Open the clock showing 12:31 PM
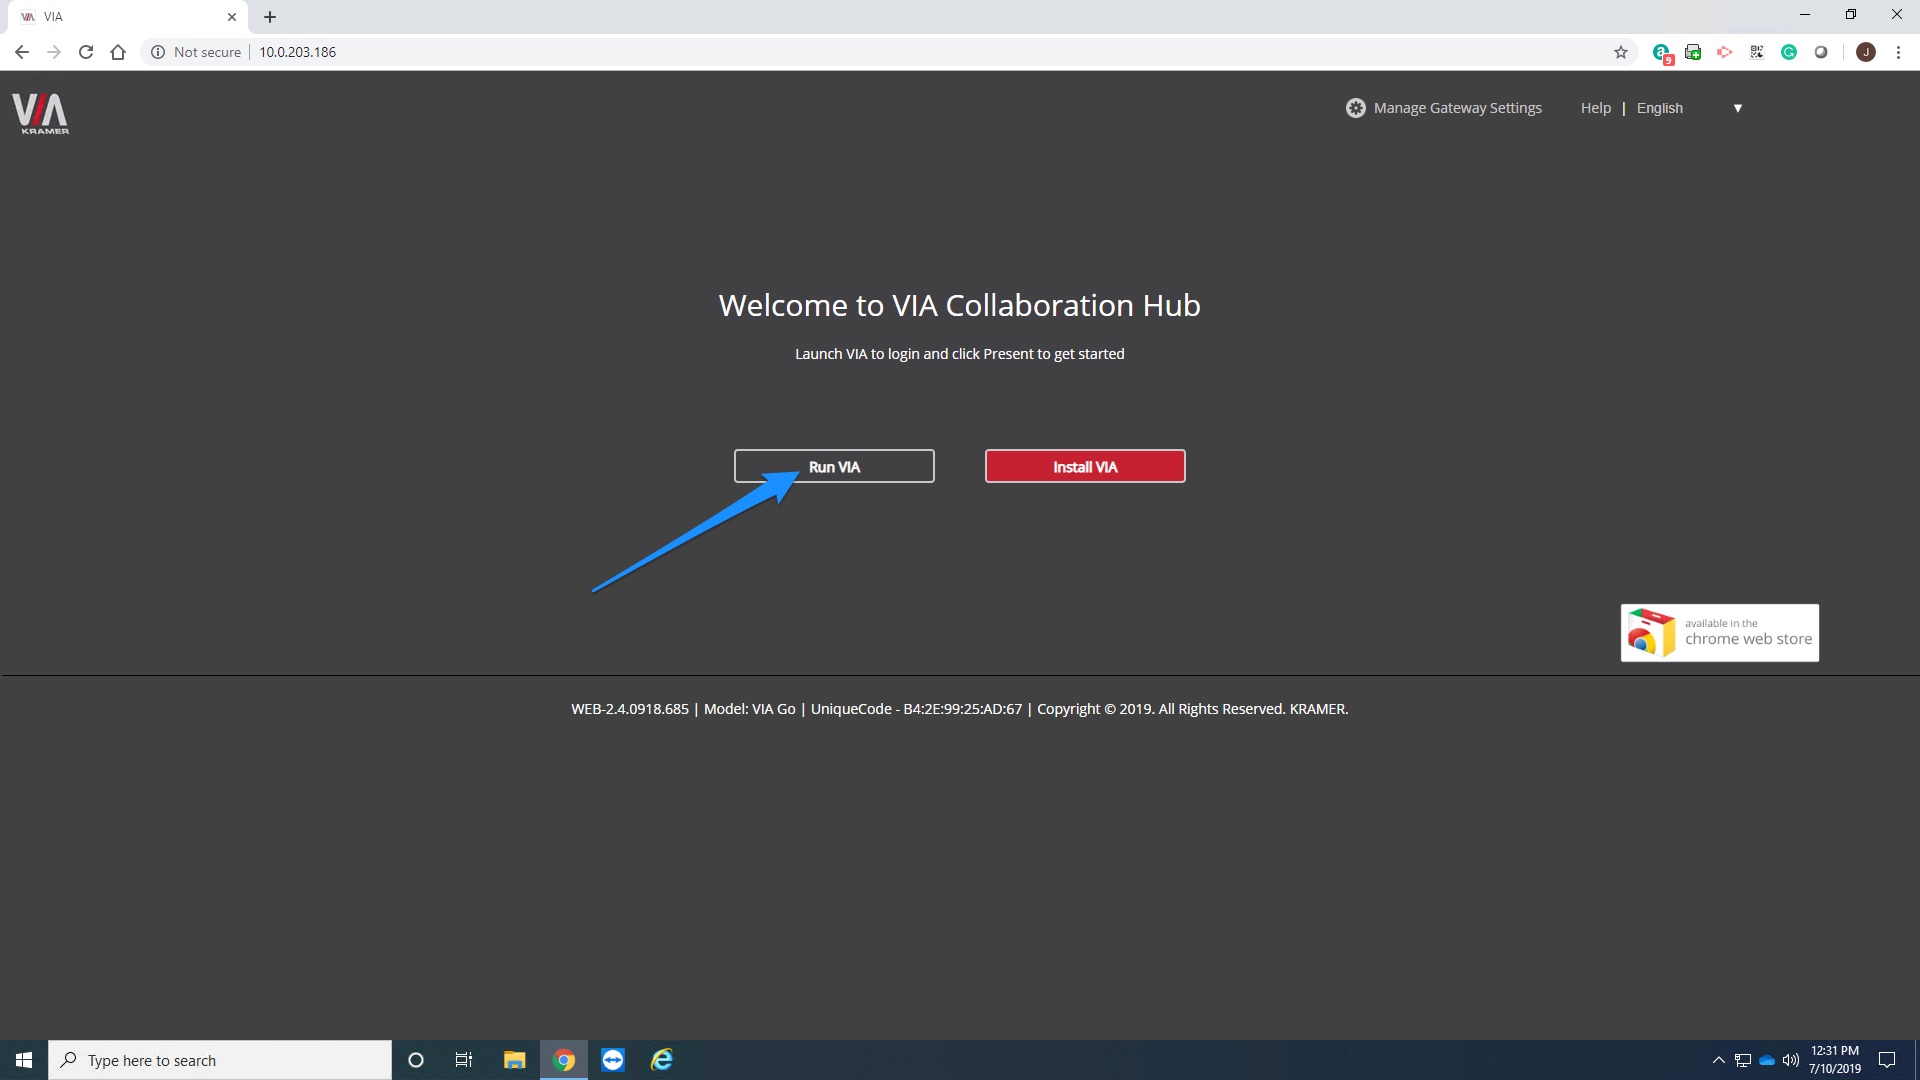 tap(1835, 1060)
